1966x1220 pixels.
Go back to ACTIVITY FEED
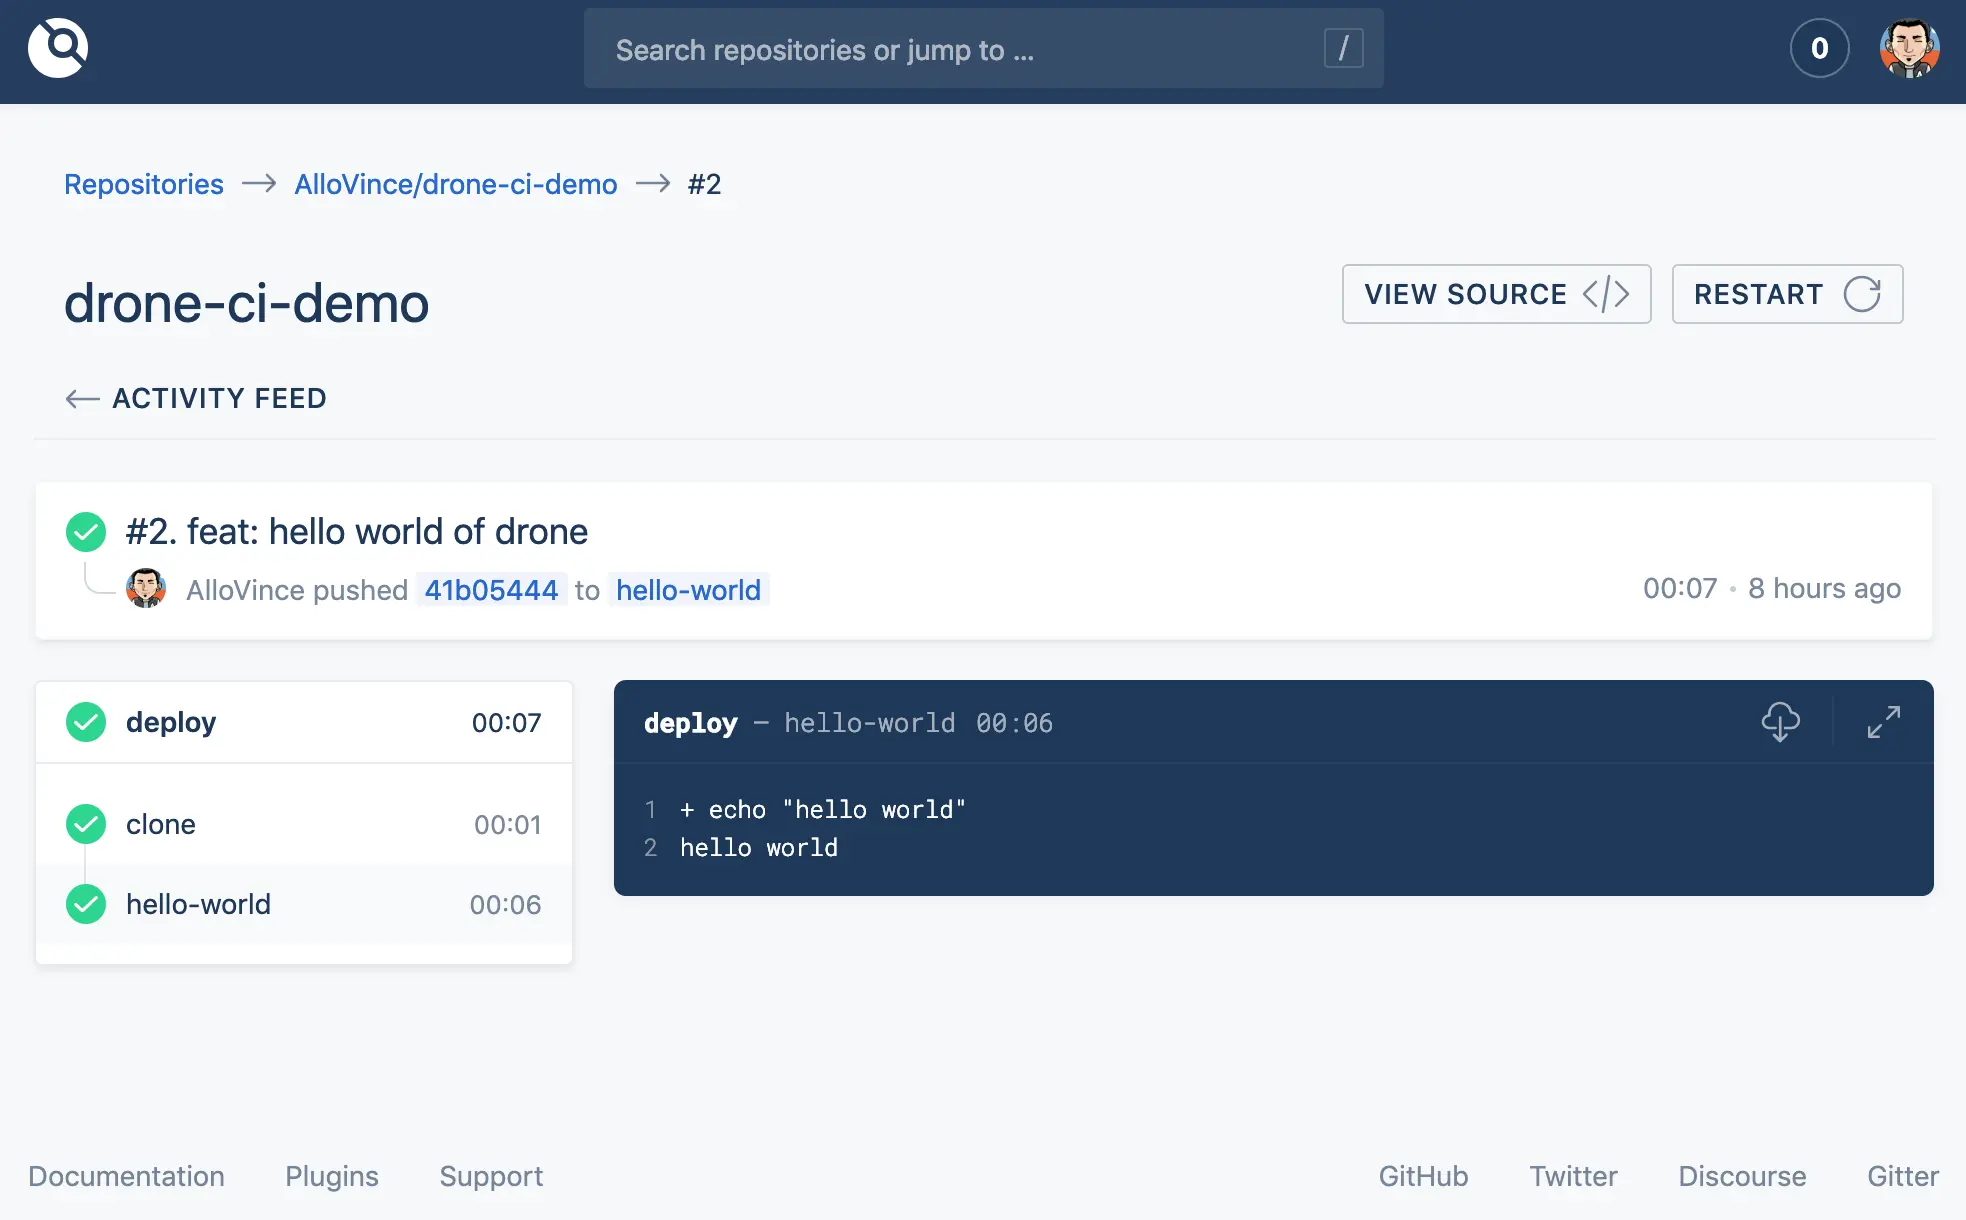[x=196, y=398]
